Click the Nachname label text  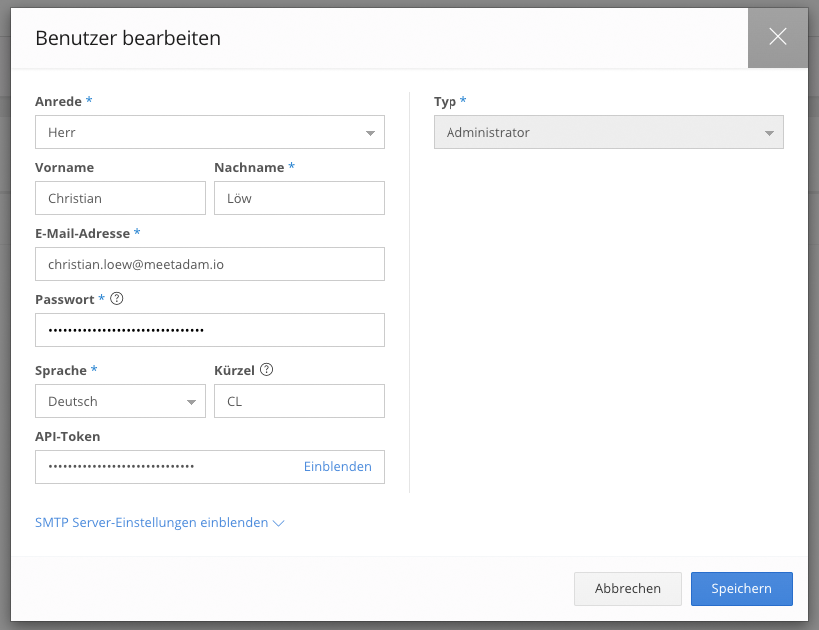249,168
